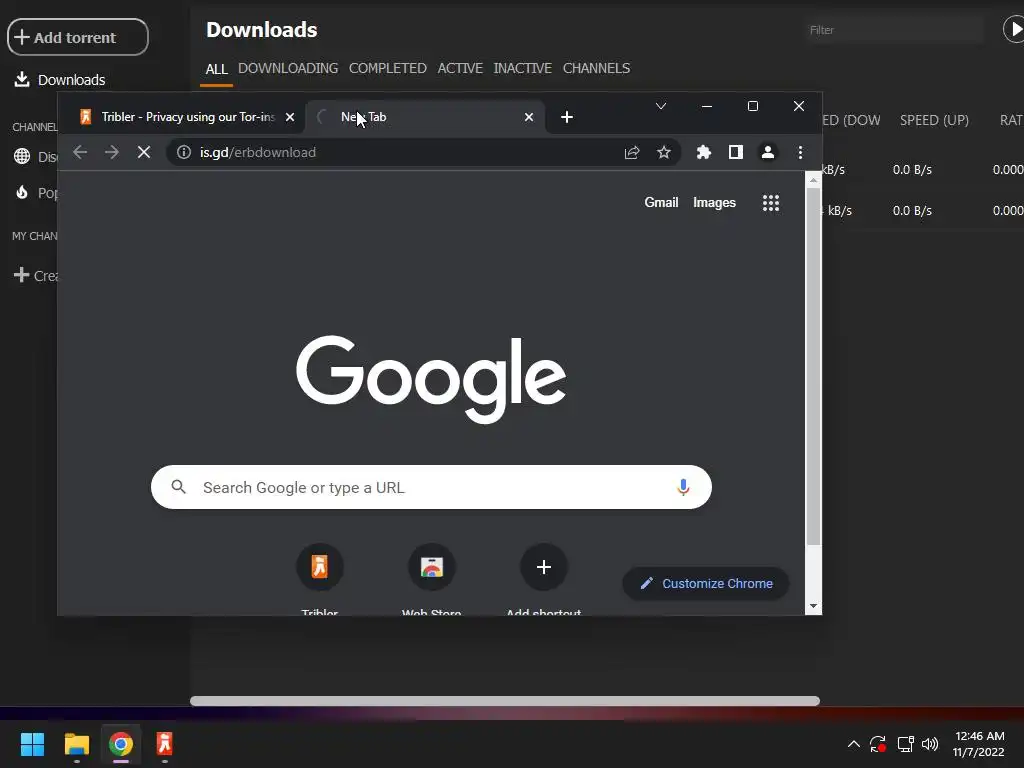The width and height of the screenshot is (1024, 768).
Task: Click the sync update tray icon
Action: pos(878,744)
